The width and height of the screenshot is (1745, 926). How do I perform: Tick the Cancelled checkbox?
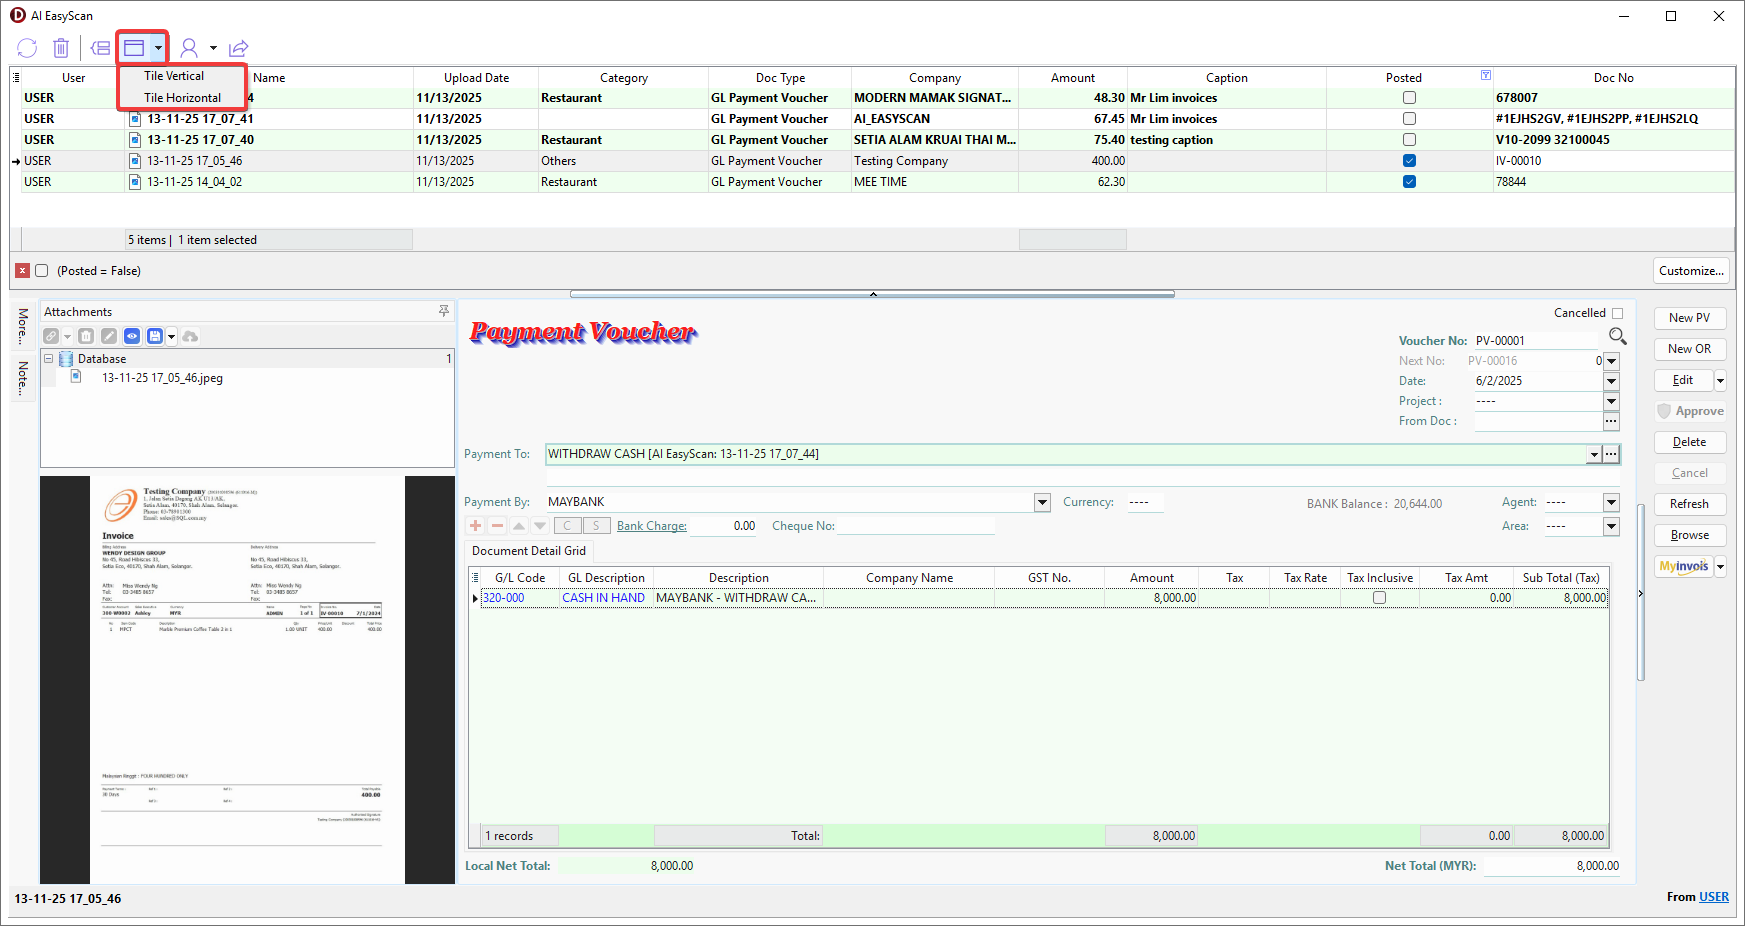click(x=1617, y=313)
